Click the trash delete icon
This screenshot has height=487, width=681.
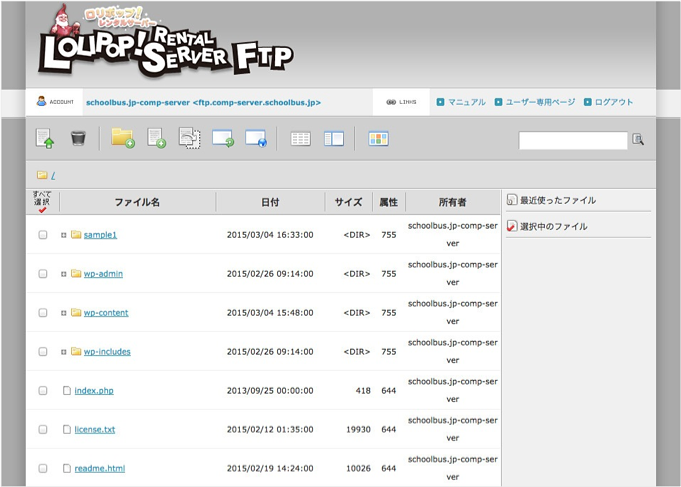78,139
